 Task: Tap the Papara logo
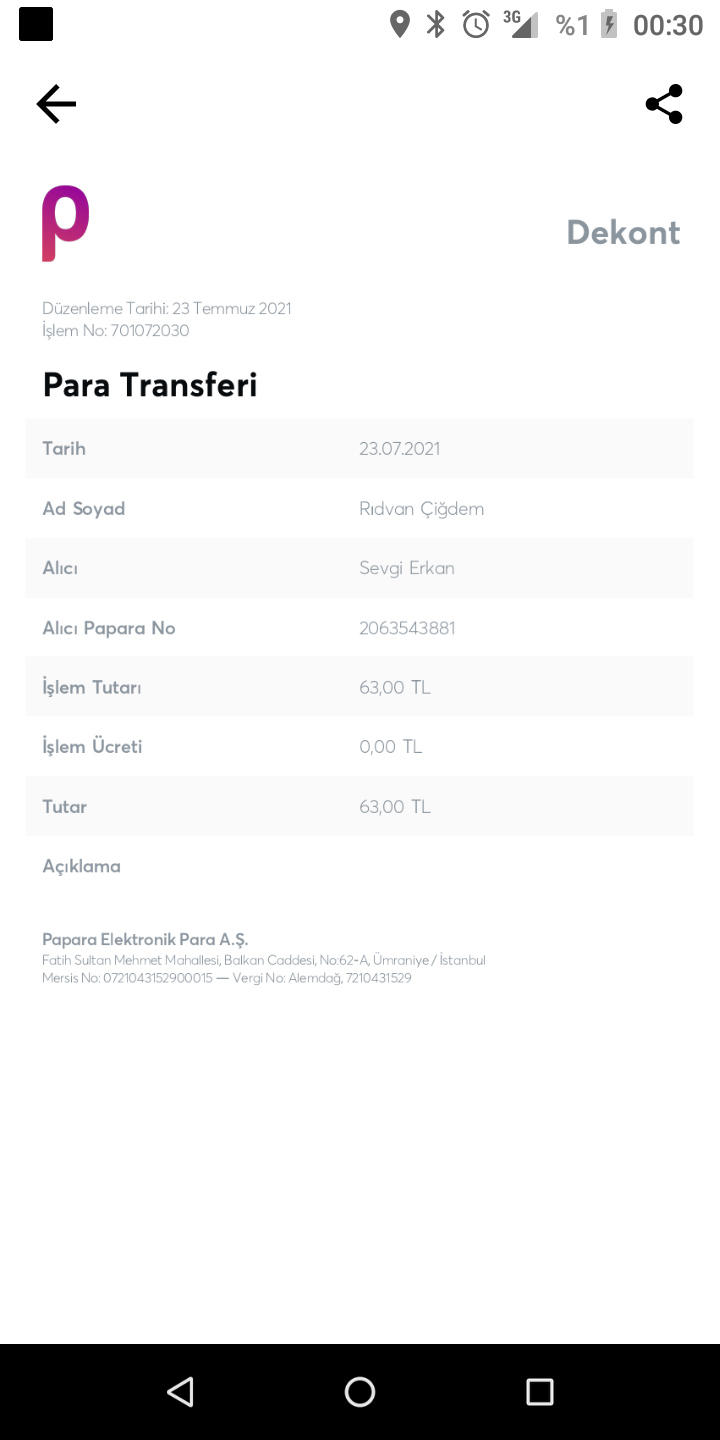pos(65,224)
